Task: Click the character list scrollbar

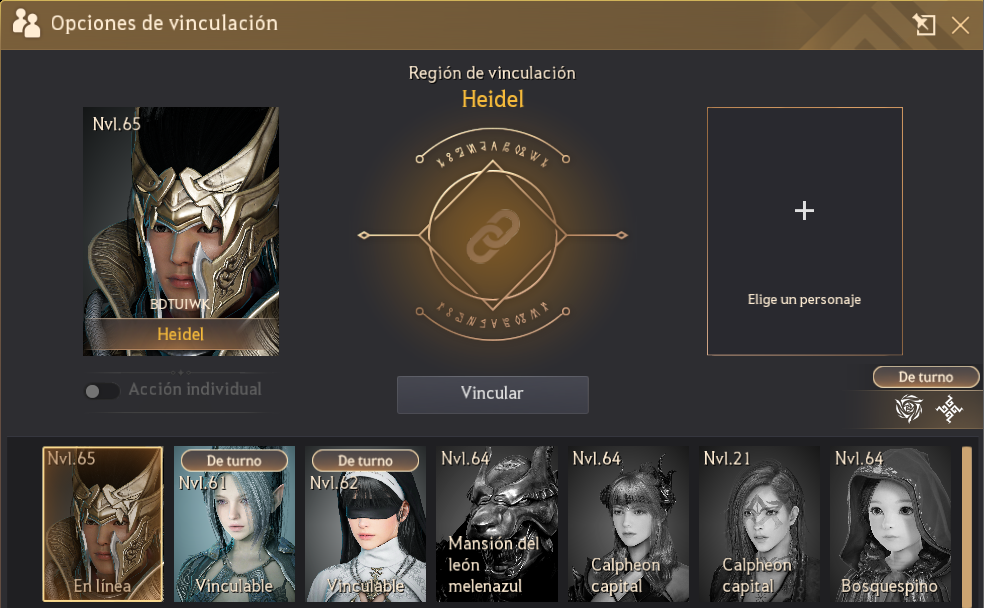Action: coord(966,524)
